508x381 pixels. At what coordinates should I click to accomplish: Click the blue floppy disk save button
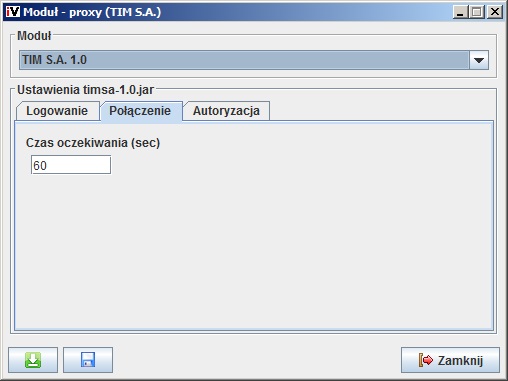click(x=88, y=360)
